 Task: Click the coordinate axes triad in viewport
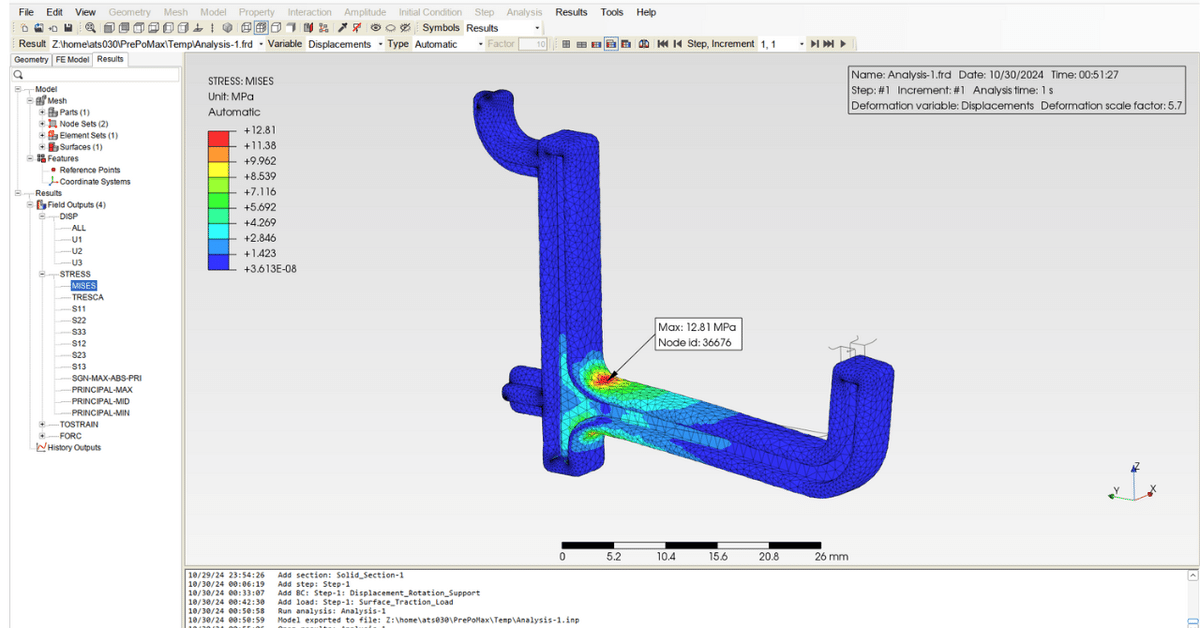pos(1133,484)
